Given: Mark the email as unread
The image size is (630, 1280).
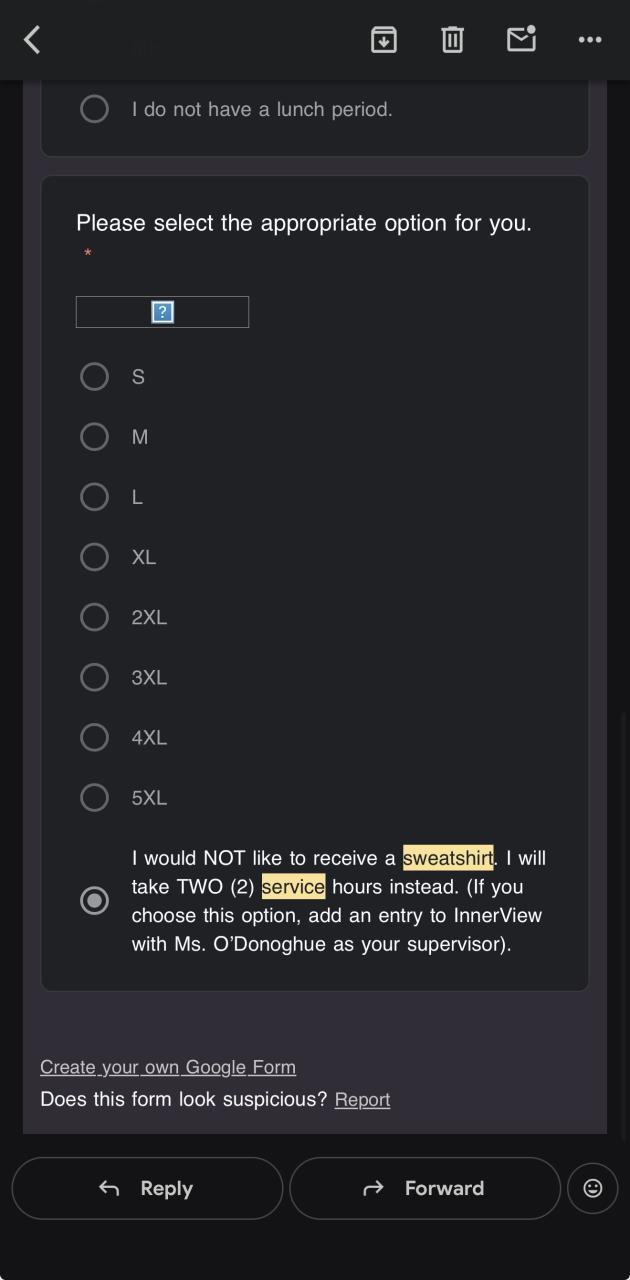Looking at the screenshot, I should [x=521, y=40].
